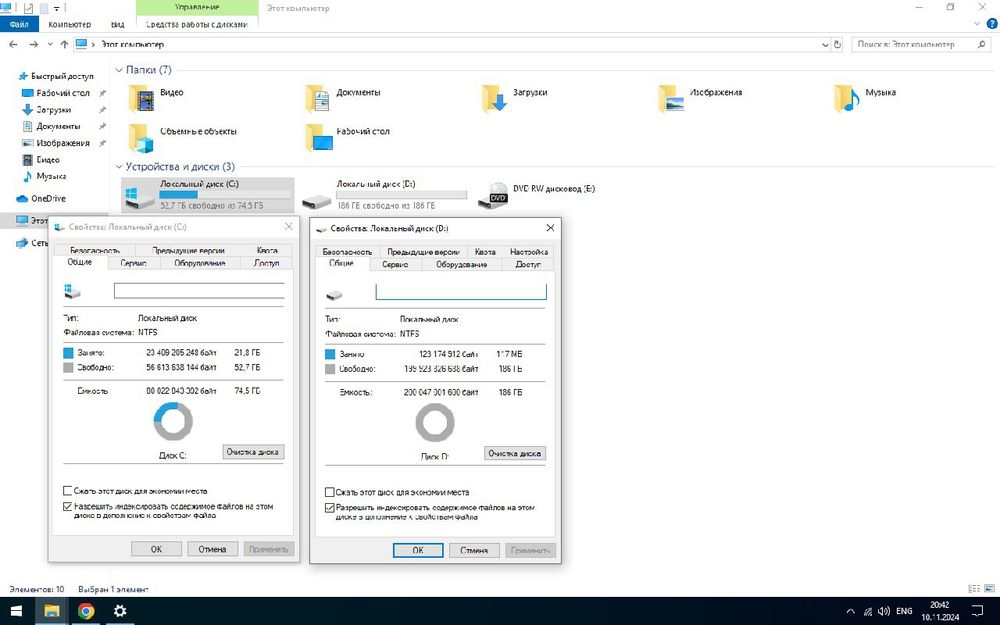Toggle indexing checkbox in disk D properties

click(329, 508)
